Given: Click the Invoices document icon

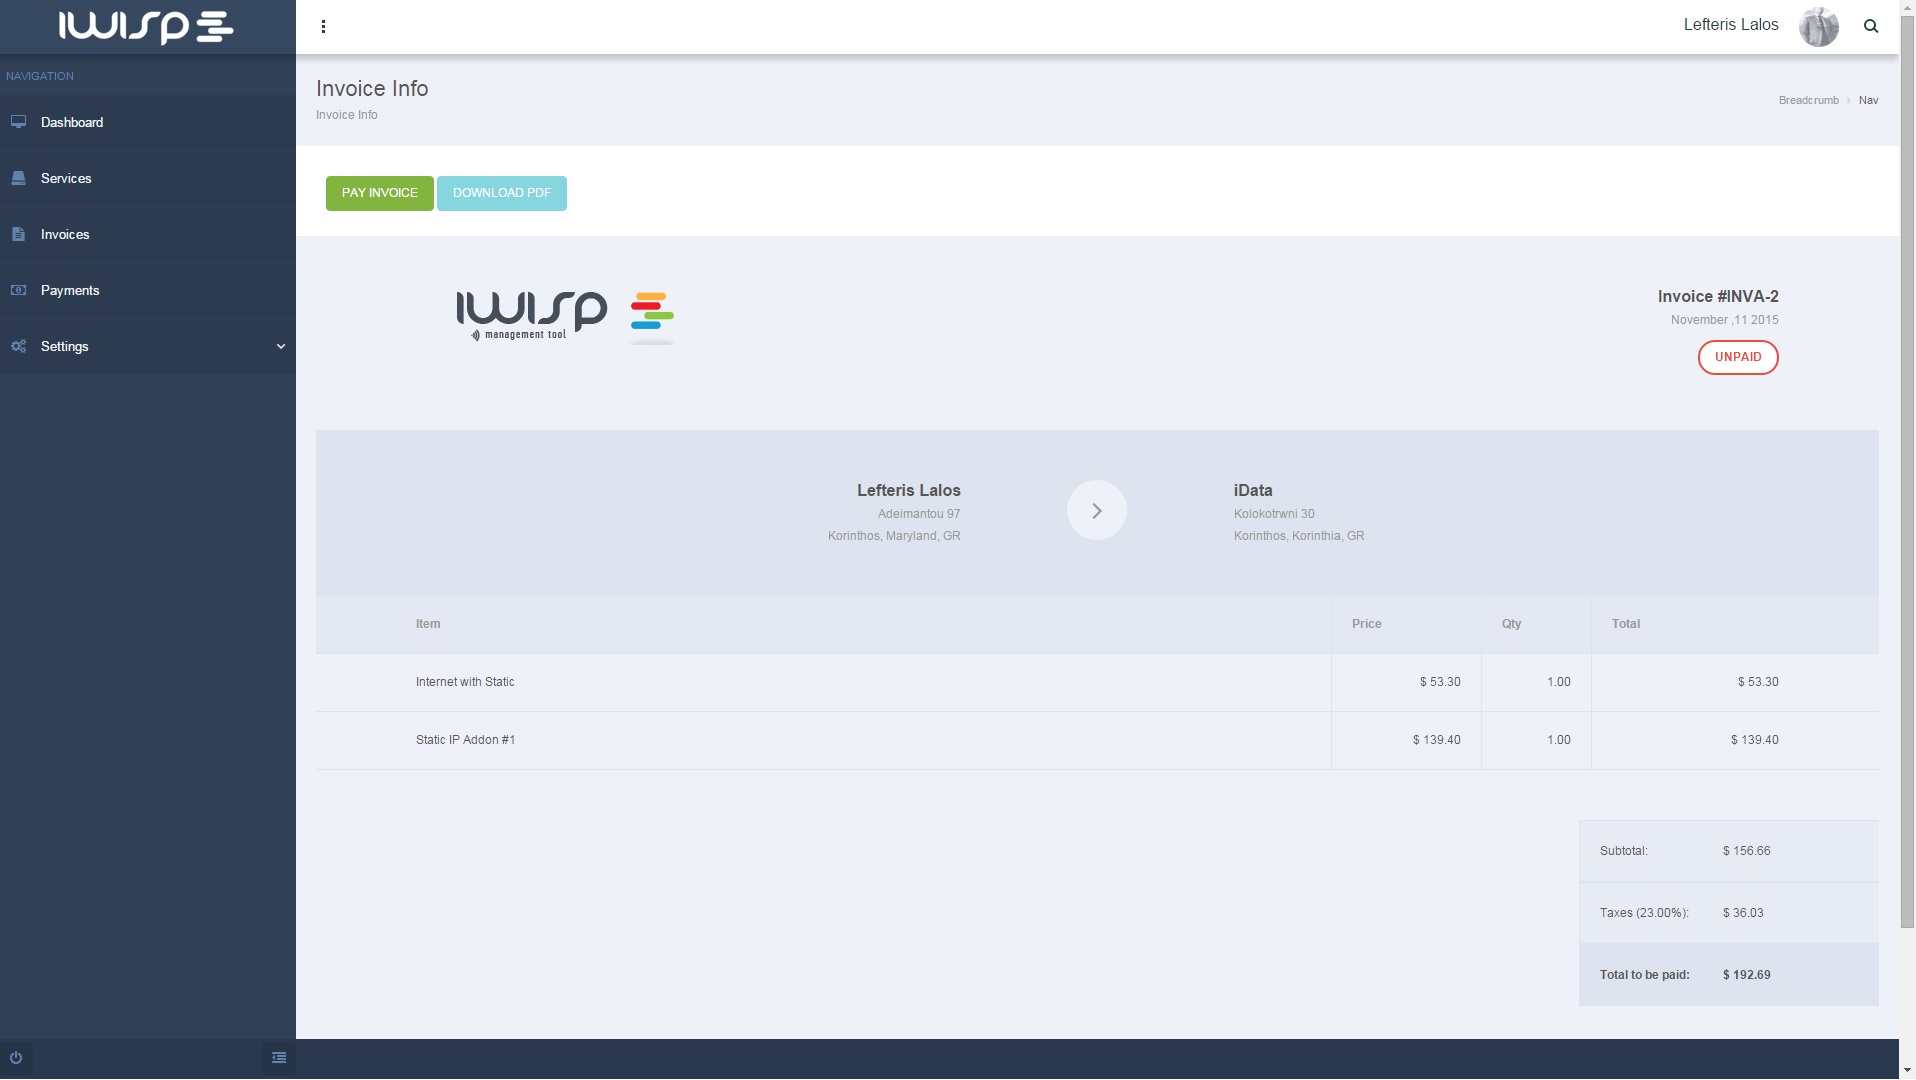Looking at the screenshot, I should click(18, 234).
